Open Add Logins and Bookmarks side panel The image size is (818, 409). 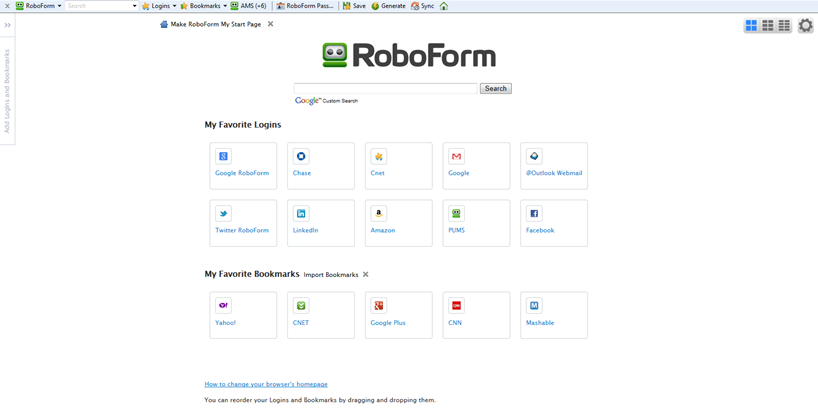[x=7, y=91]
